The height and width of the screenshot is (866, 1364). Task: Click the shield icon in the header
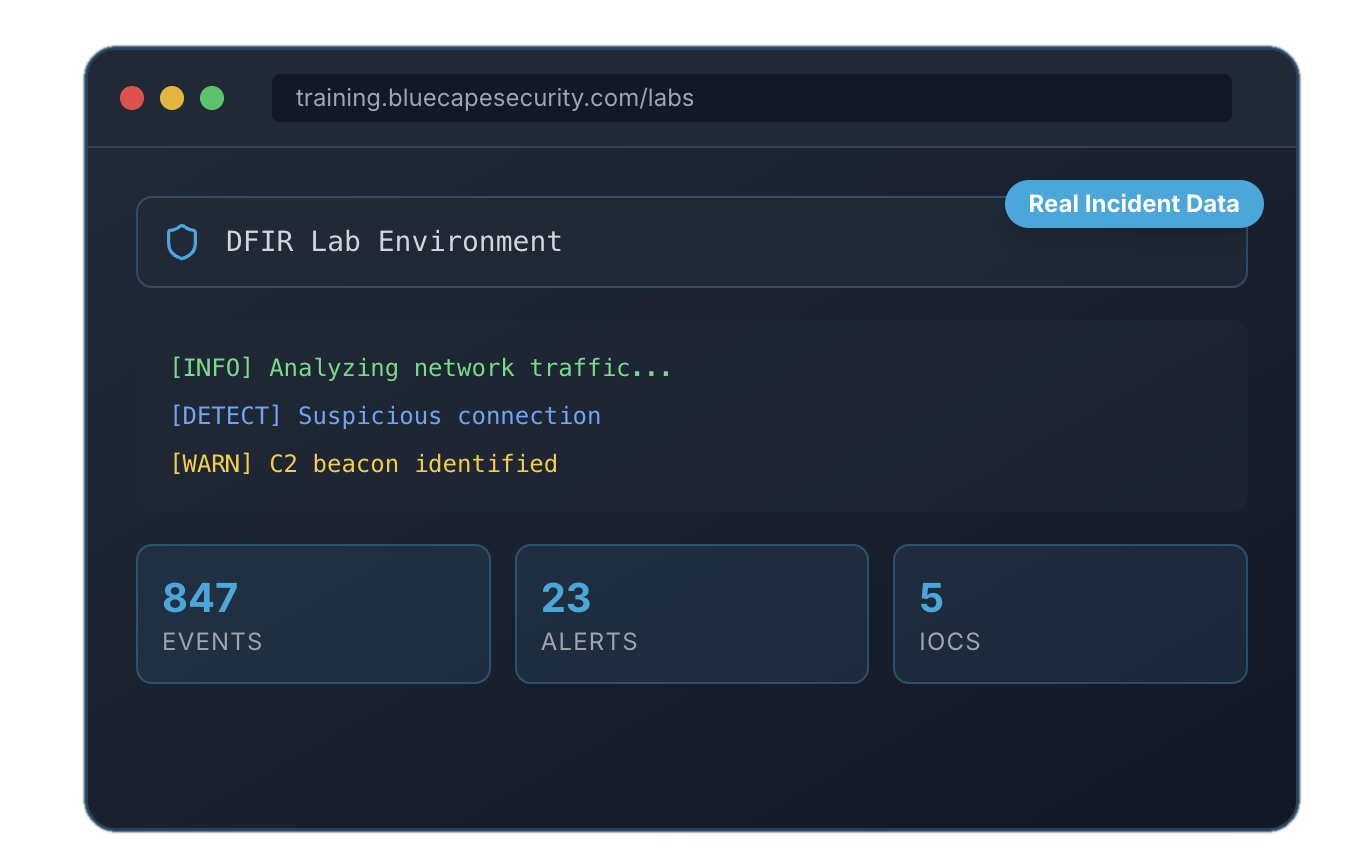[181, 242]
